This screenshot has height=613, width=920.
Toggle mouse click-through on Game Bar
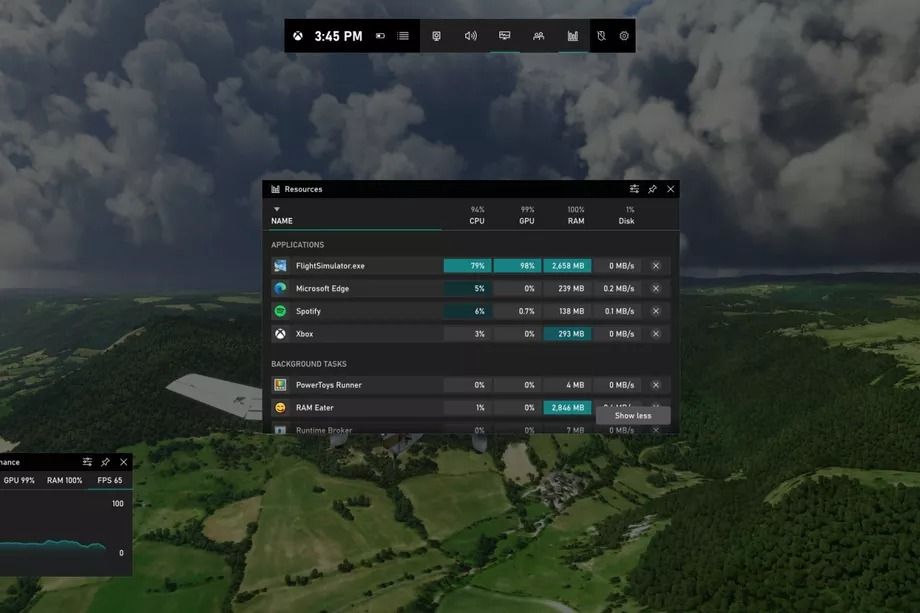click(x=601, y=36)
